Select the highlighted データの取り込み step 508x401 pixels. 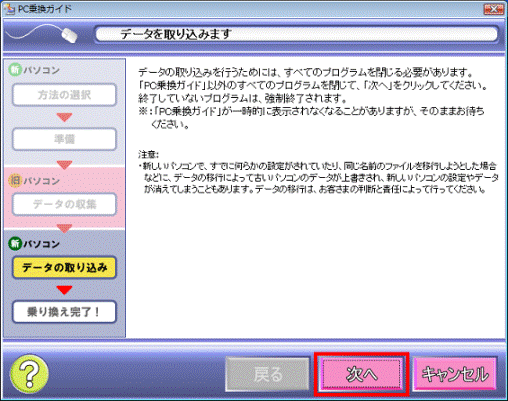pyautogui.click(x=64, y=267)
